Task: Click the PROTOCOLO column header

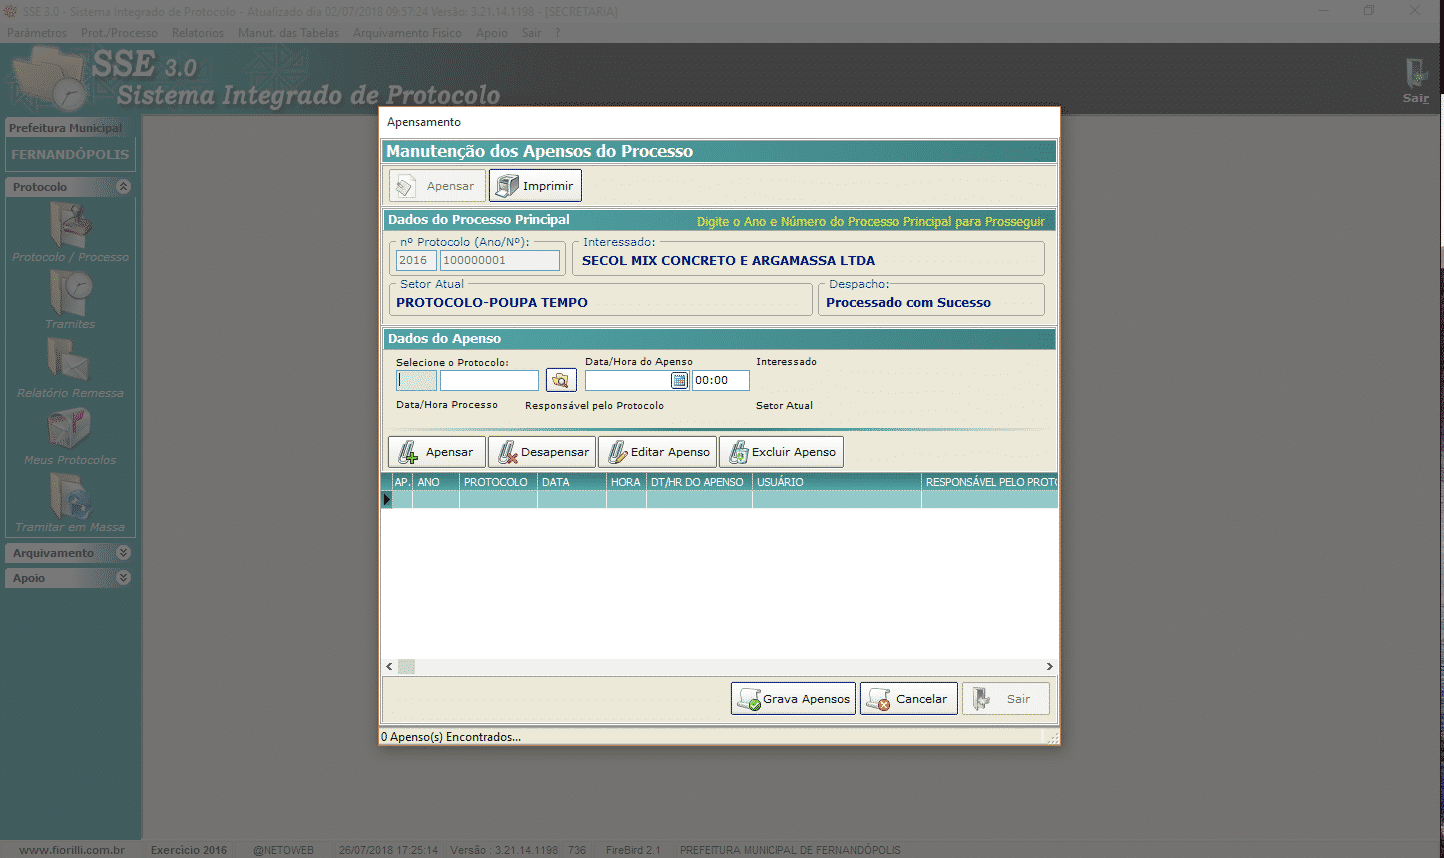Action: point(496,482)
